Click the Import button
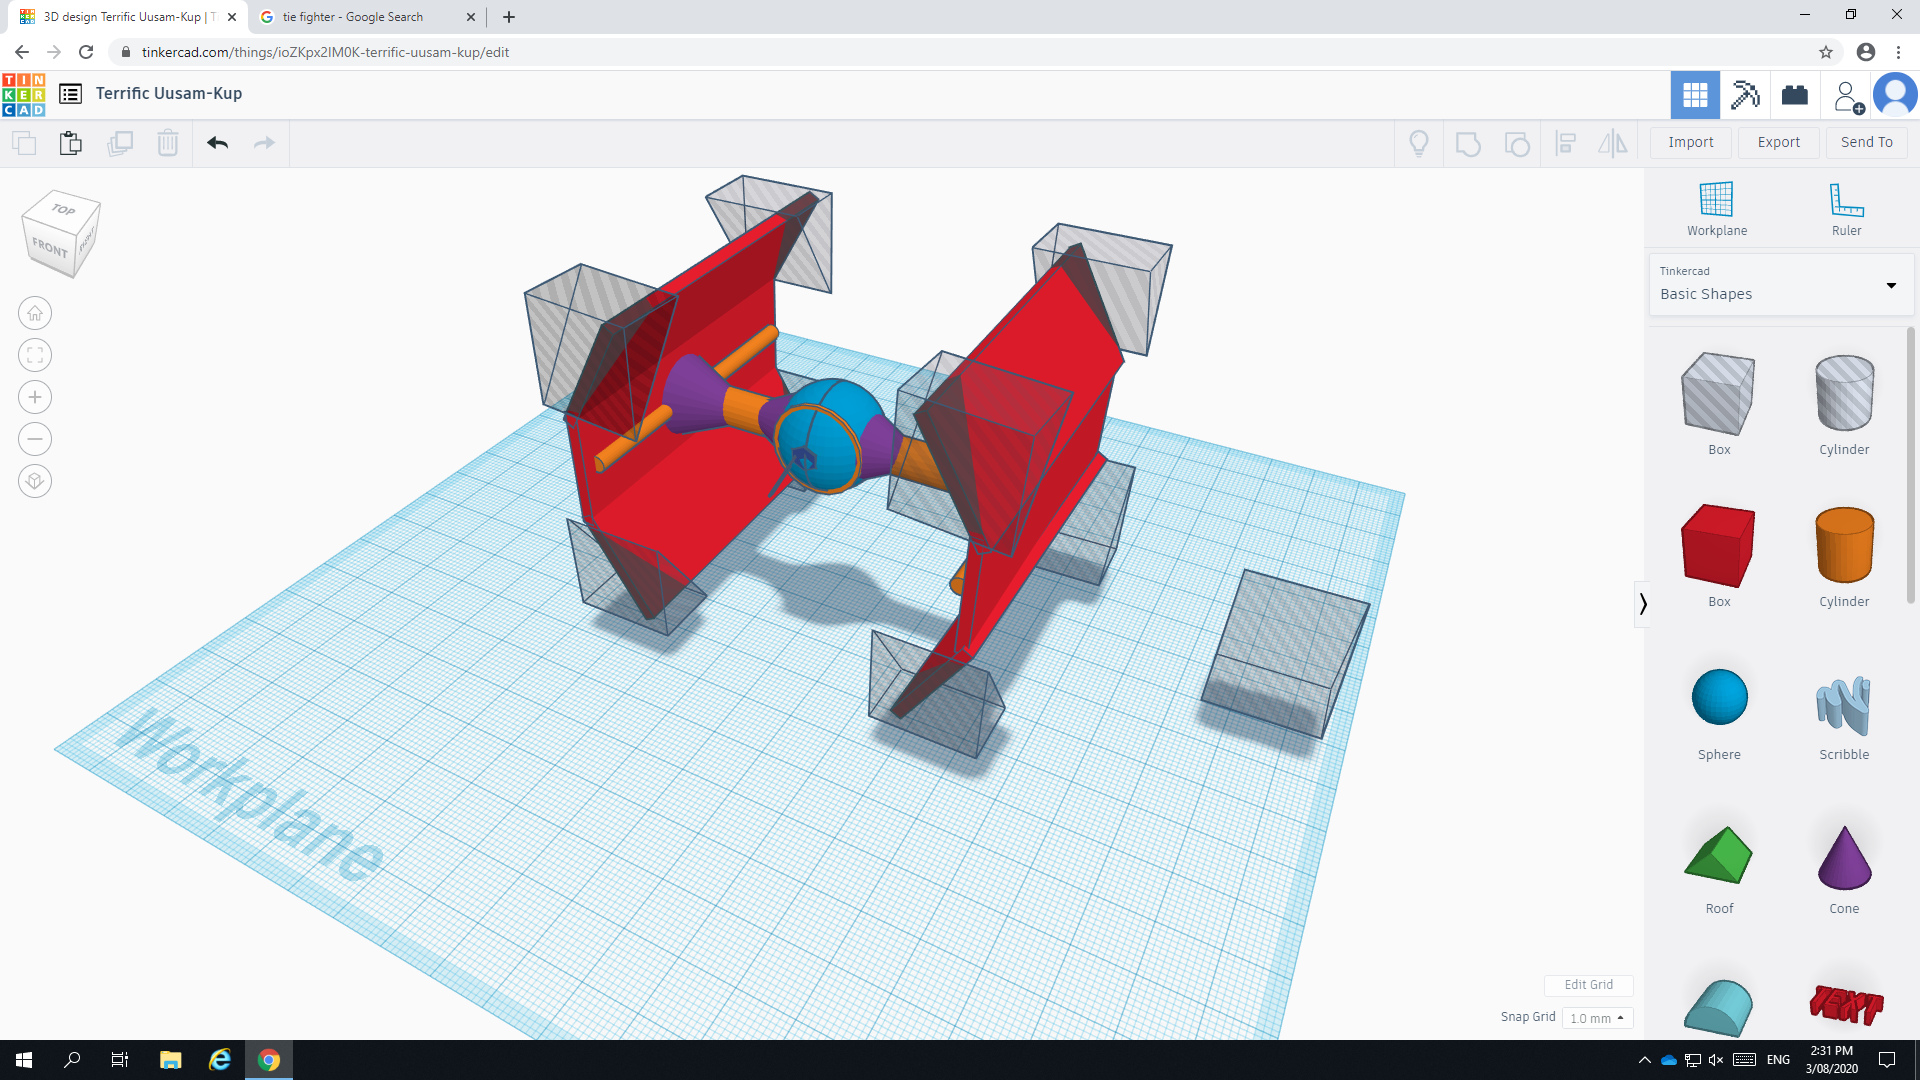Screen dimensions: 1920x1080 coord(1691,142)
